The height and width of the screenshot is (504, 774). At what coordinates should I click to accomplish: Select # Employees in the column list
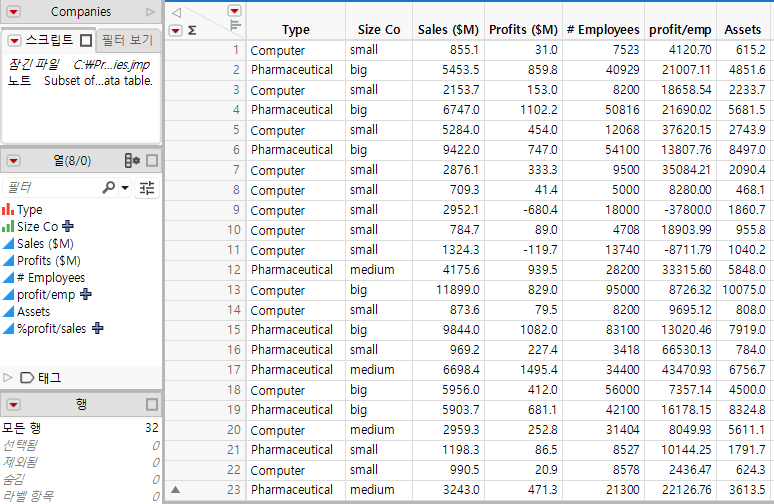tap(51, 277)
